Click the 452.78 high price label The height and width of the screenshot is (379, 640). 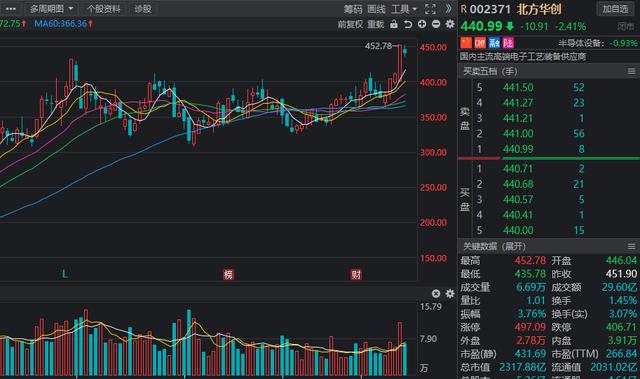pyautogui.click(x=378, y=46)
